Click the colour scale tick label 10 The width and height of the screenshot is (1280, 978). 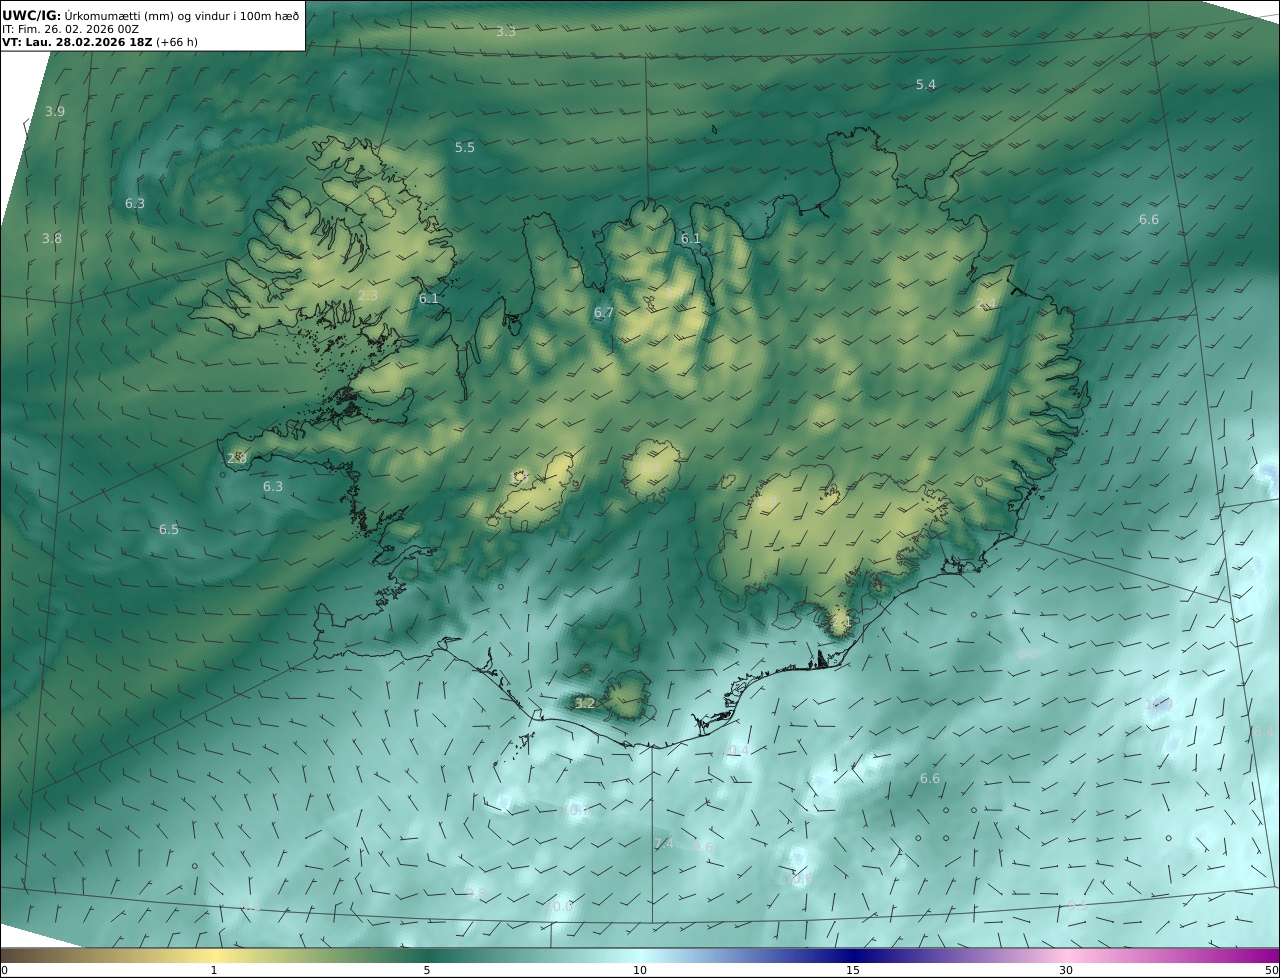click(x=640, y=970)
